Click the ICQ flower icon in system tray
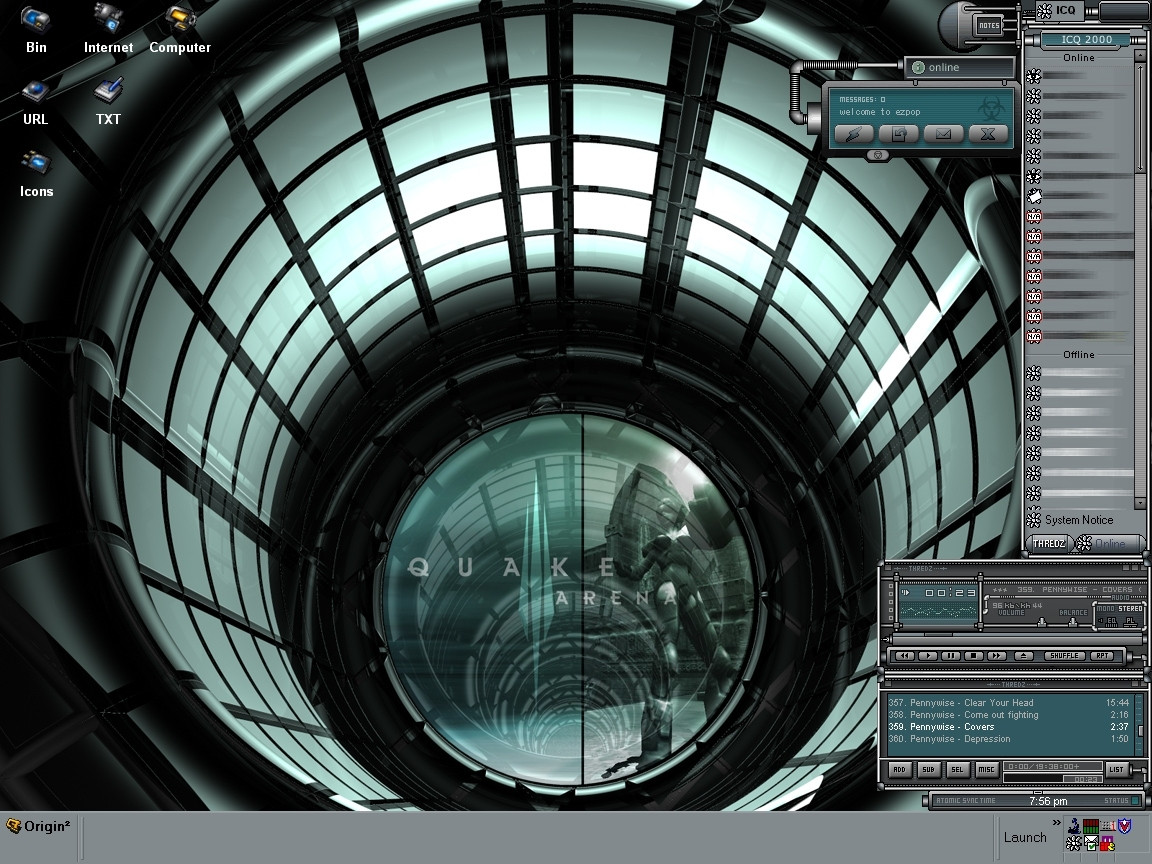Viewport: 1152px width, 864px height. point(1073,843)
